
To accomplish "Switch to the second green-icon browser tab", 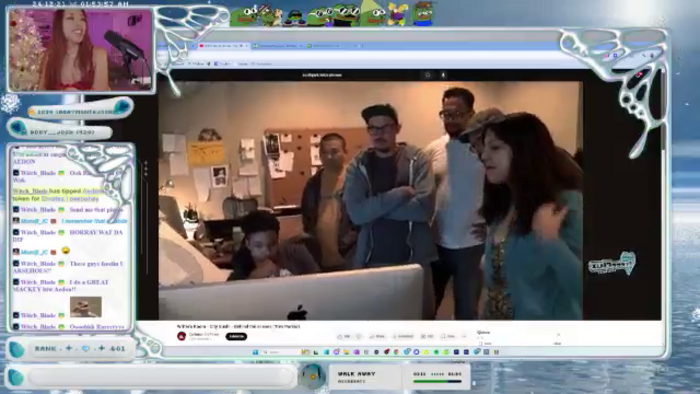I will click(277, 46).
